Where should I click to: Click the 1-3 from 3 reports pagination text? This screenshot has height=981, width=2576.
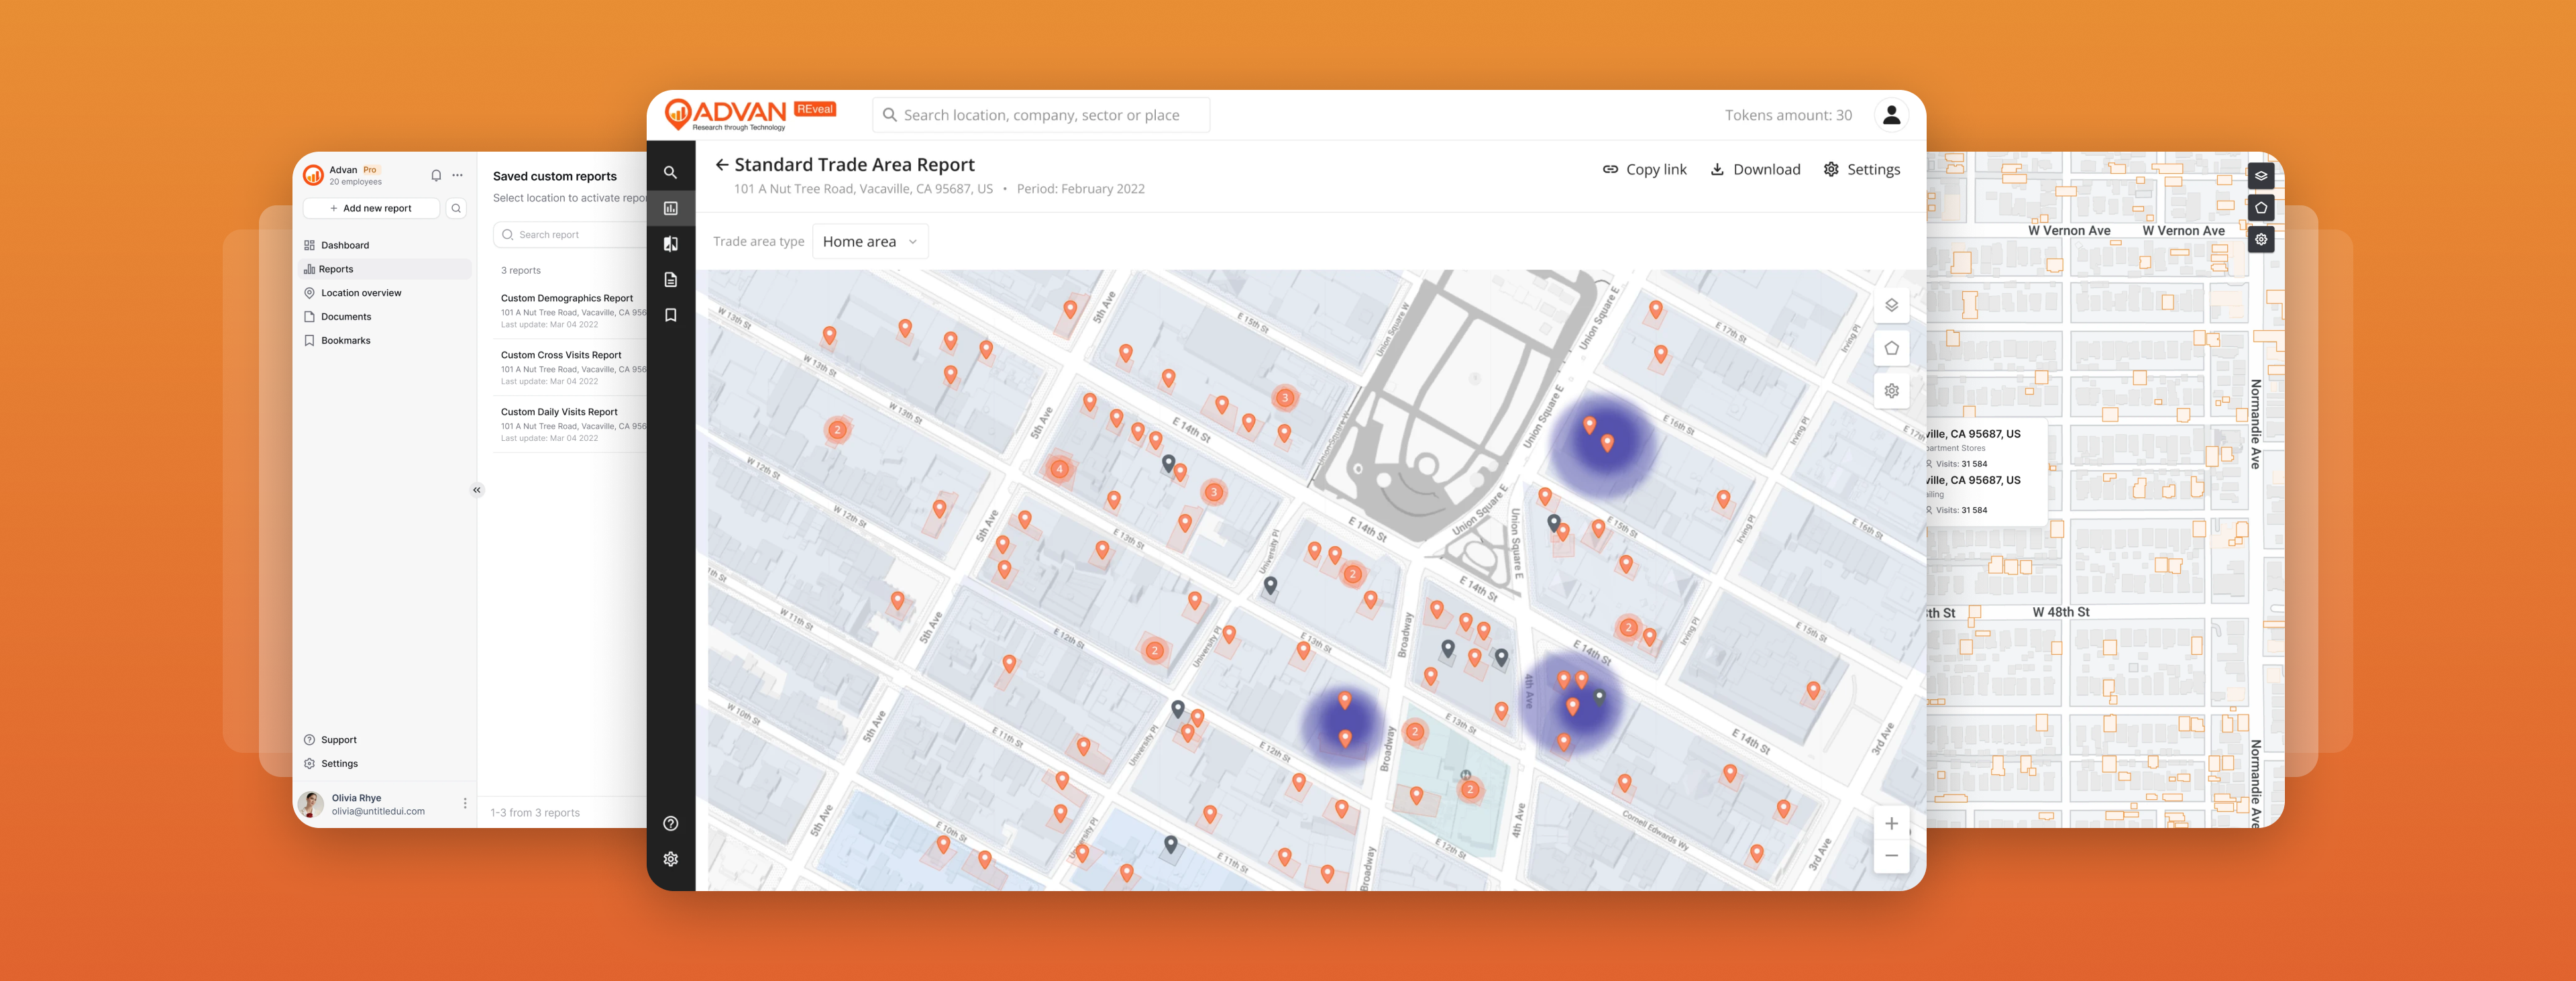pos(535,813)
